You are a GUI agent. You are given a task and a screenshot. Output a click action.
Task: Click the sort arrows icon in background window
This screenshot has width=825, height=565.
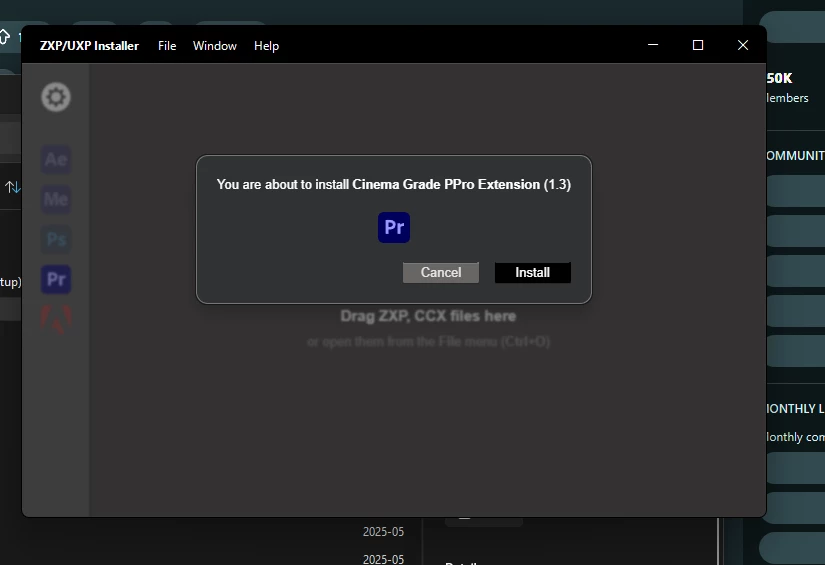click(13, 187)
